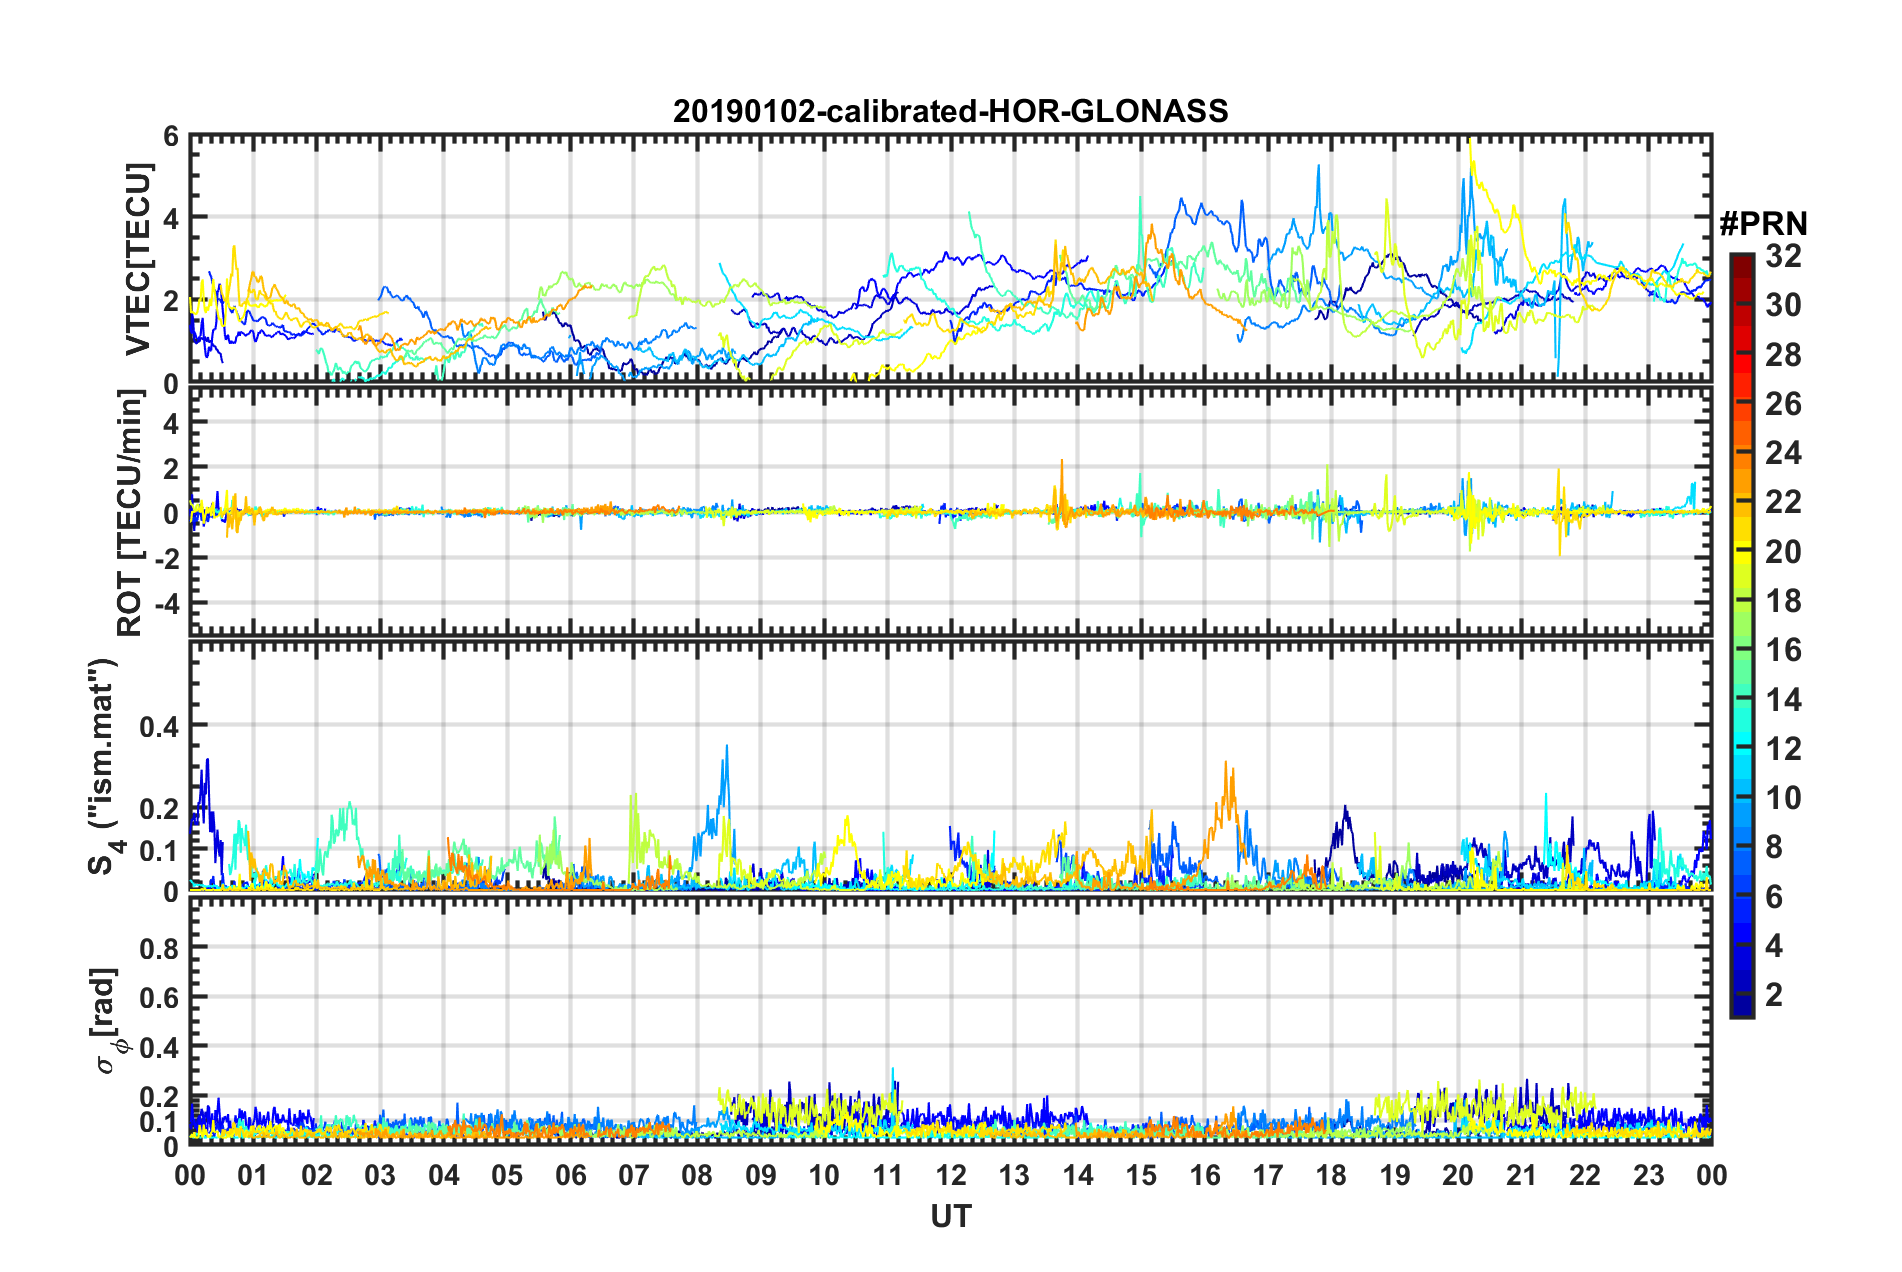Click sigma phi tick label 0.8
Screen dimensions: 1902x1272
160,948
